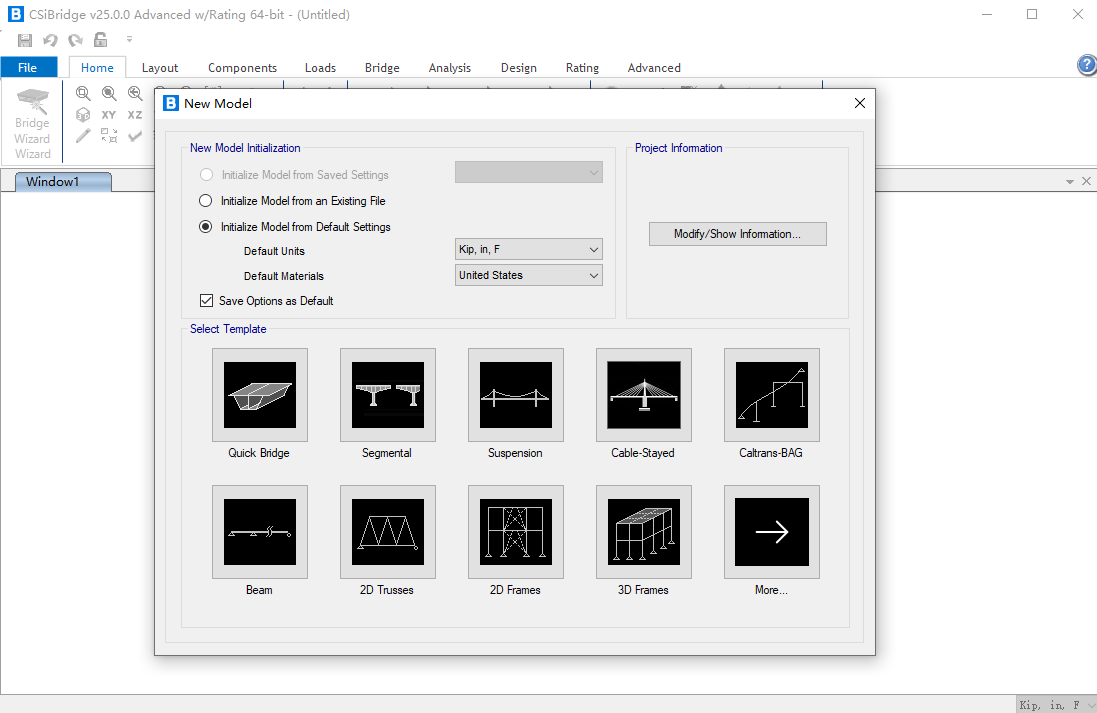Switch to the Home ribbon tab
Screen dimensions: 1097x713
coord(97,67)
